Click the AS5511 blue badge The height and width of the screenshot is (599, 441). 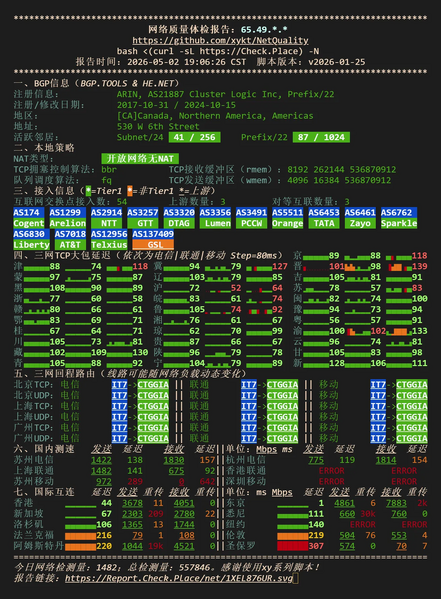(288, 212)
